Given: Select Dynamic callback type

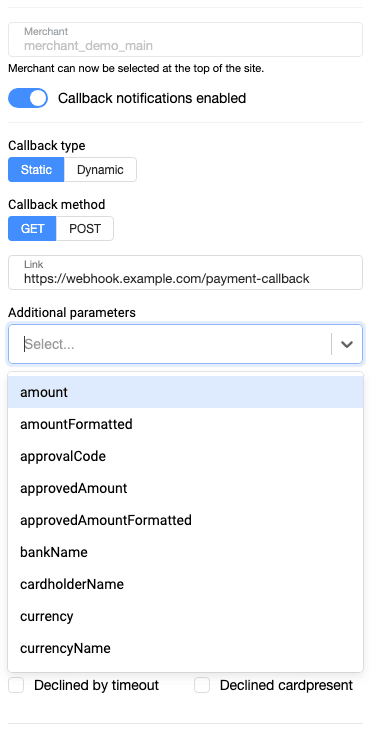Looking at the screenshot, I should point(100,170).
